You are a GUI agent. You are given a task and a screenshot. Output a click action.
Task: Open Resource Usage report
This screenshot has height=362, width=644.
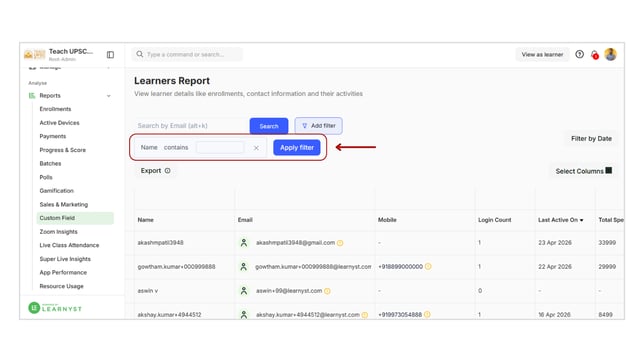tap(62, 286)
